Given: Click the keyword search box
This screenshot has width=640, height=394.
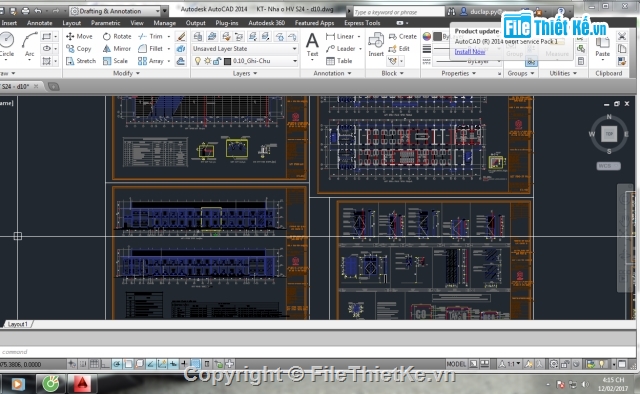Looking at the screenshot, I should tap(398, 12).
